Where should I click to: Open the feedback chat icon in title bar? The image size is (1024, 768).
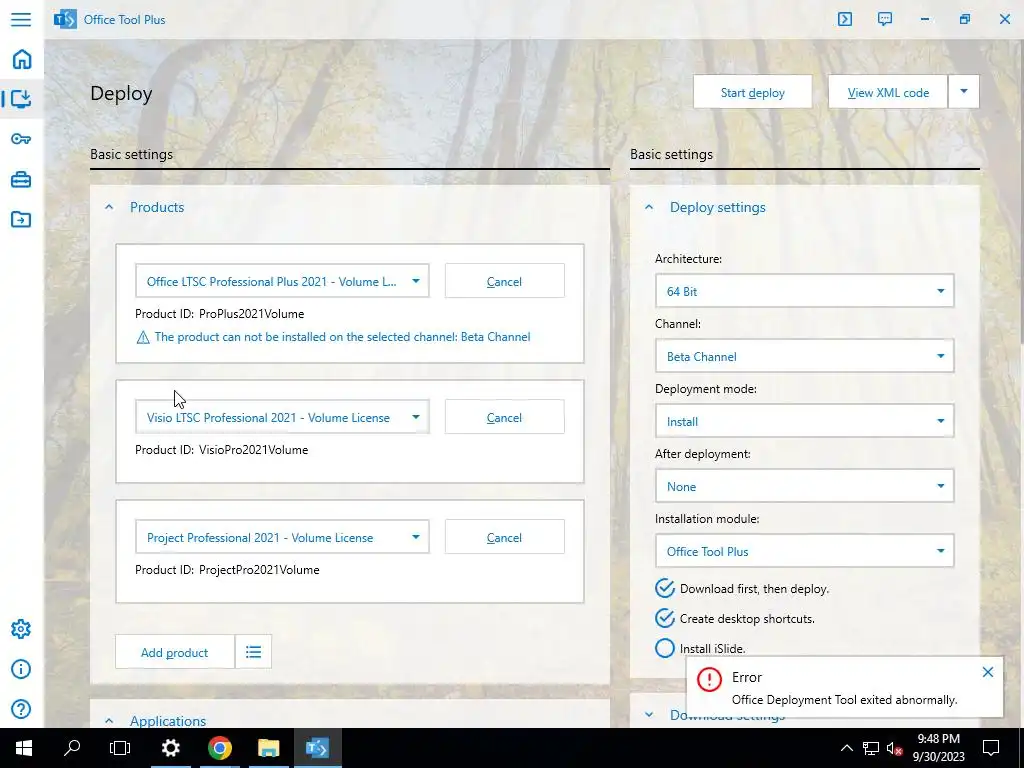885,19
